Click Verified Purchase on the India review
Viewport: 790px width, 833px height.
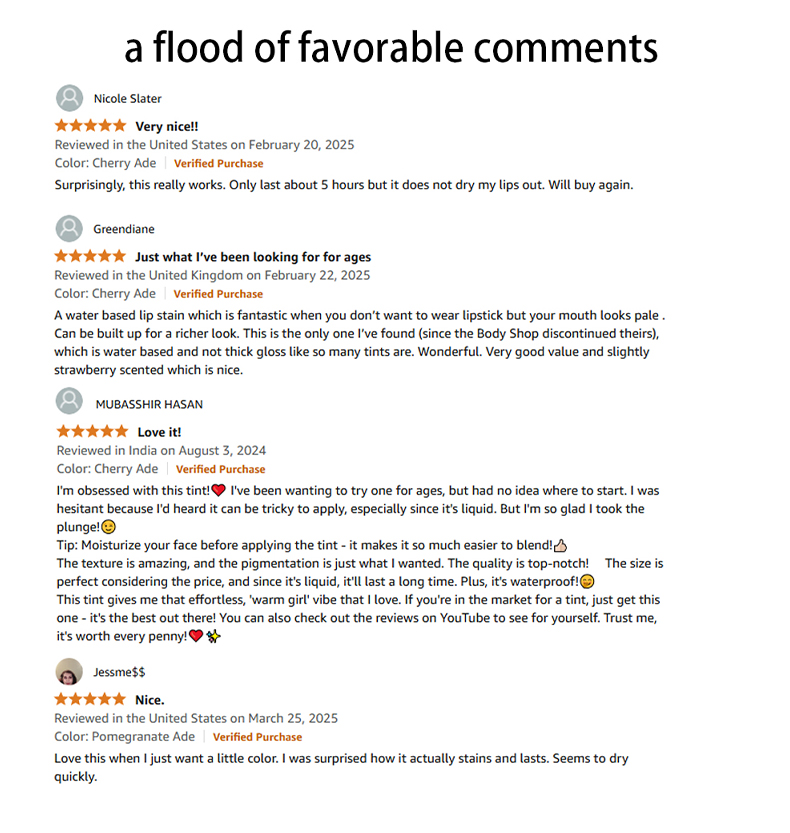pos(220,469)
